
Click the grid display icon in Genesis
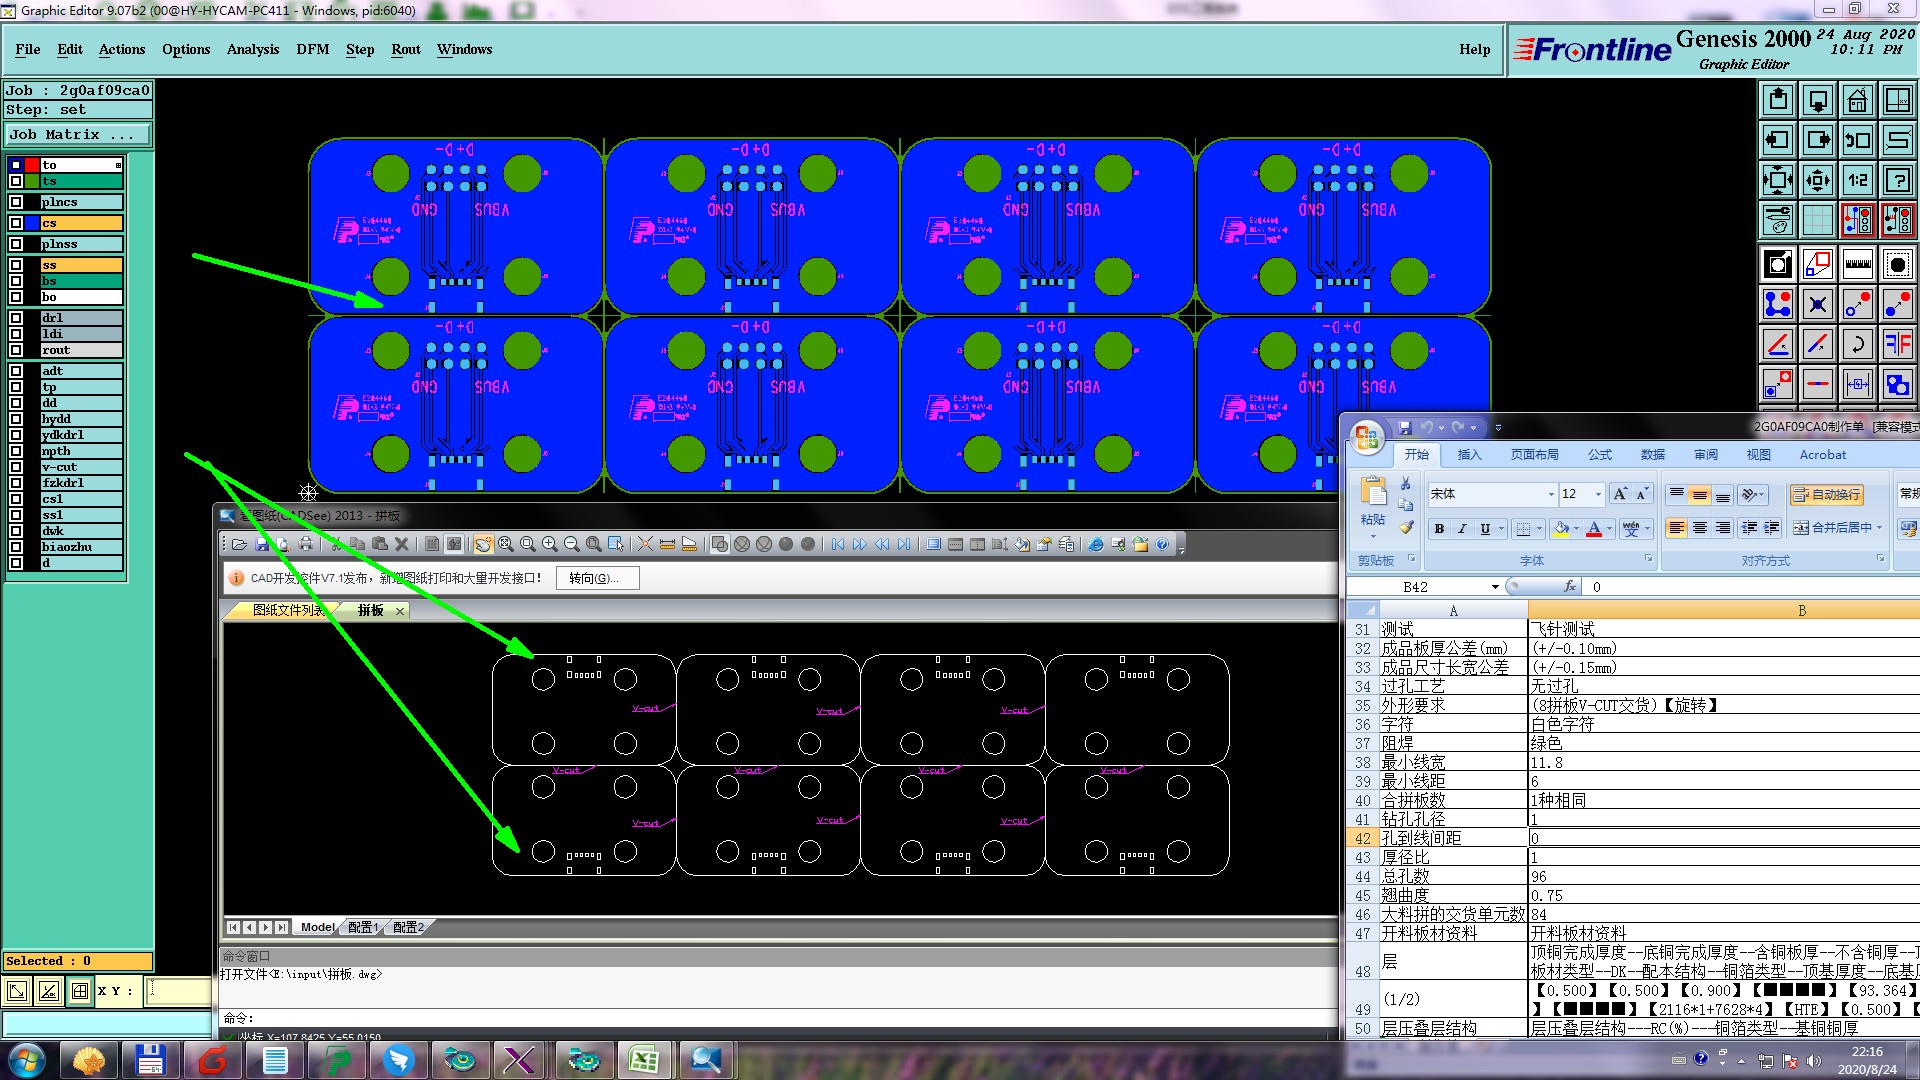[x=1817, y=220]
